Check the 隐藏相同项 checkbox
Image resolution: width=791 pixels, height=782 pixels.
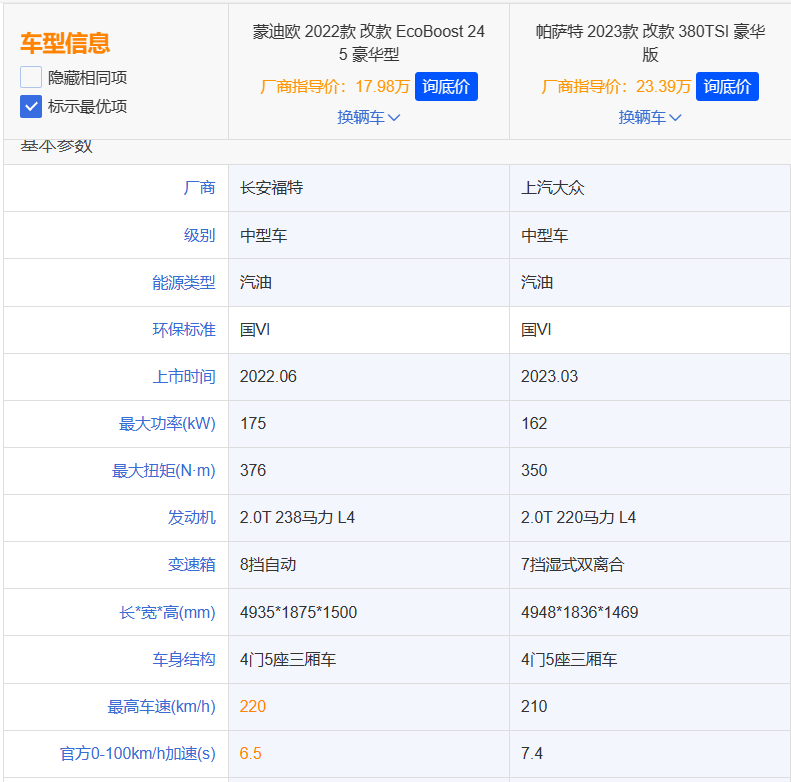click(31, 77)
